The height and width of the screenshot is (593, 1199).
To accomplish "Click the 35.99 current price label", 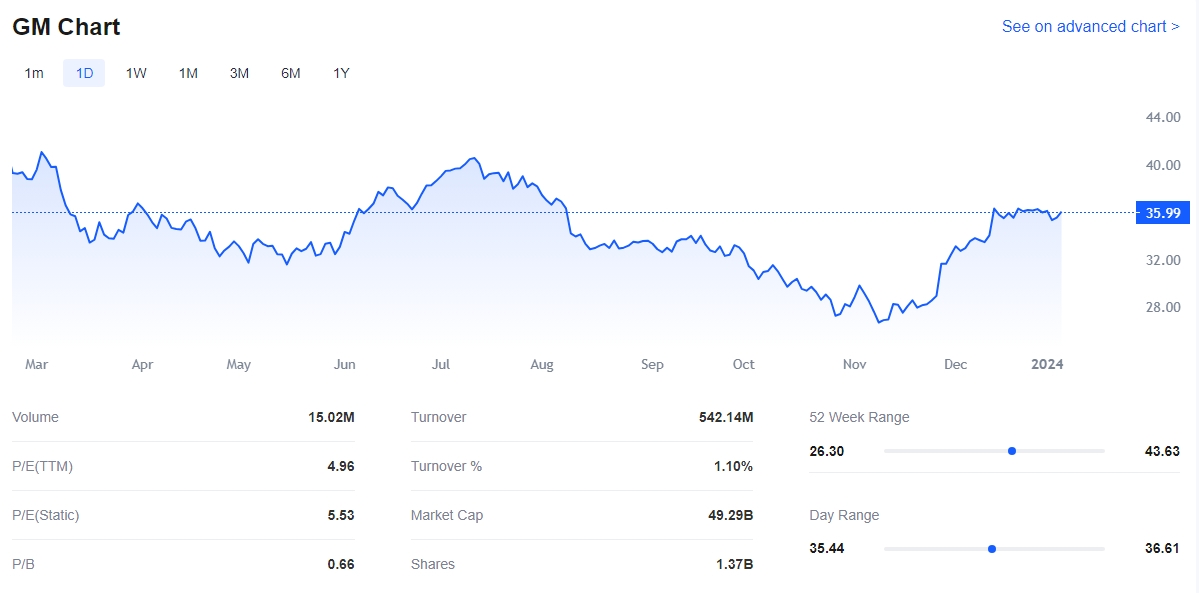I will pos(1161,213).
